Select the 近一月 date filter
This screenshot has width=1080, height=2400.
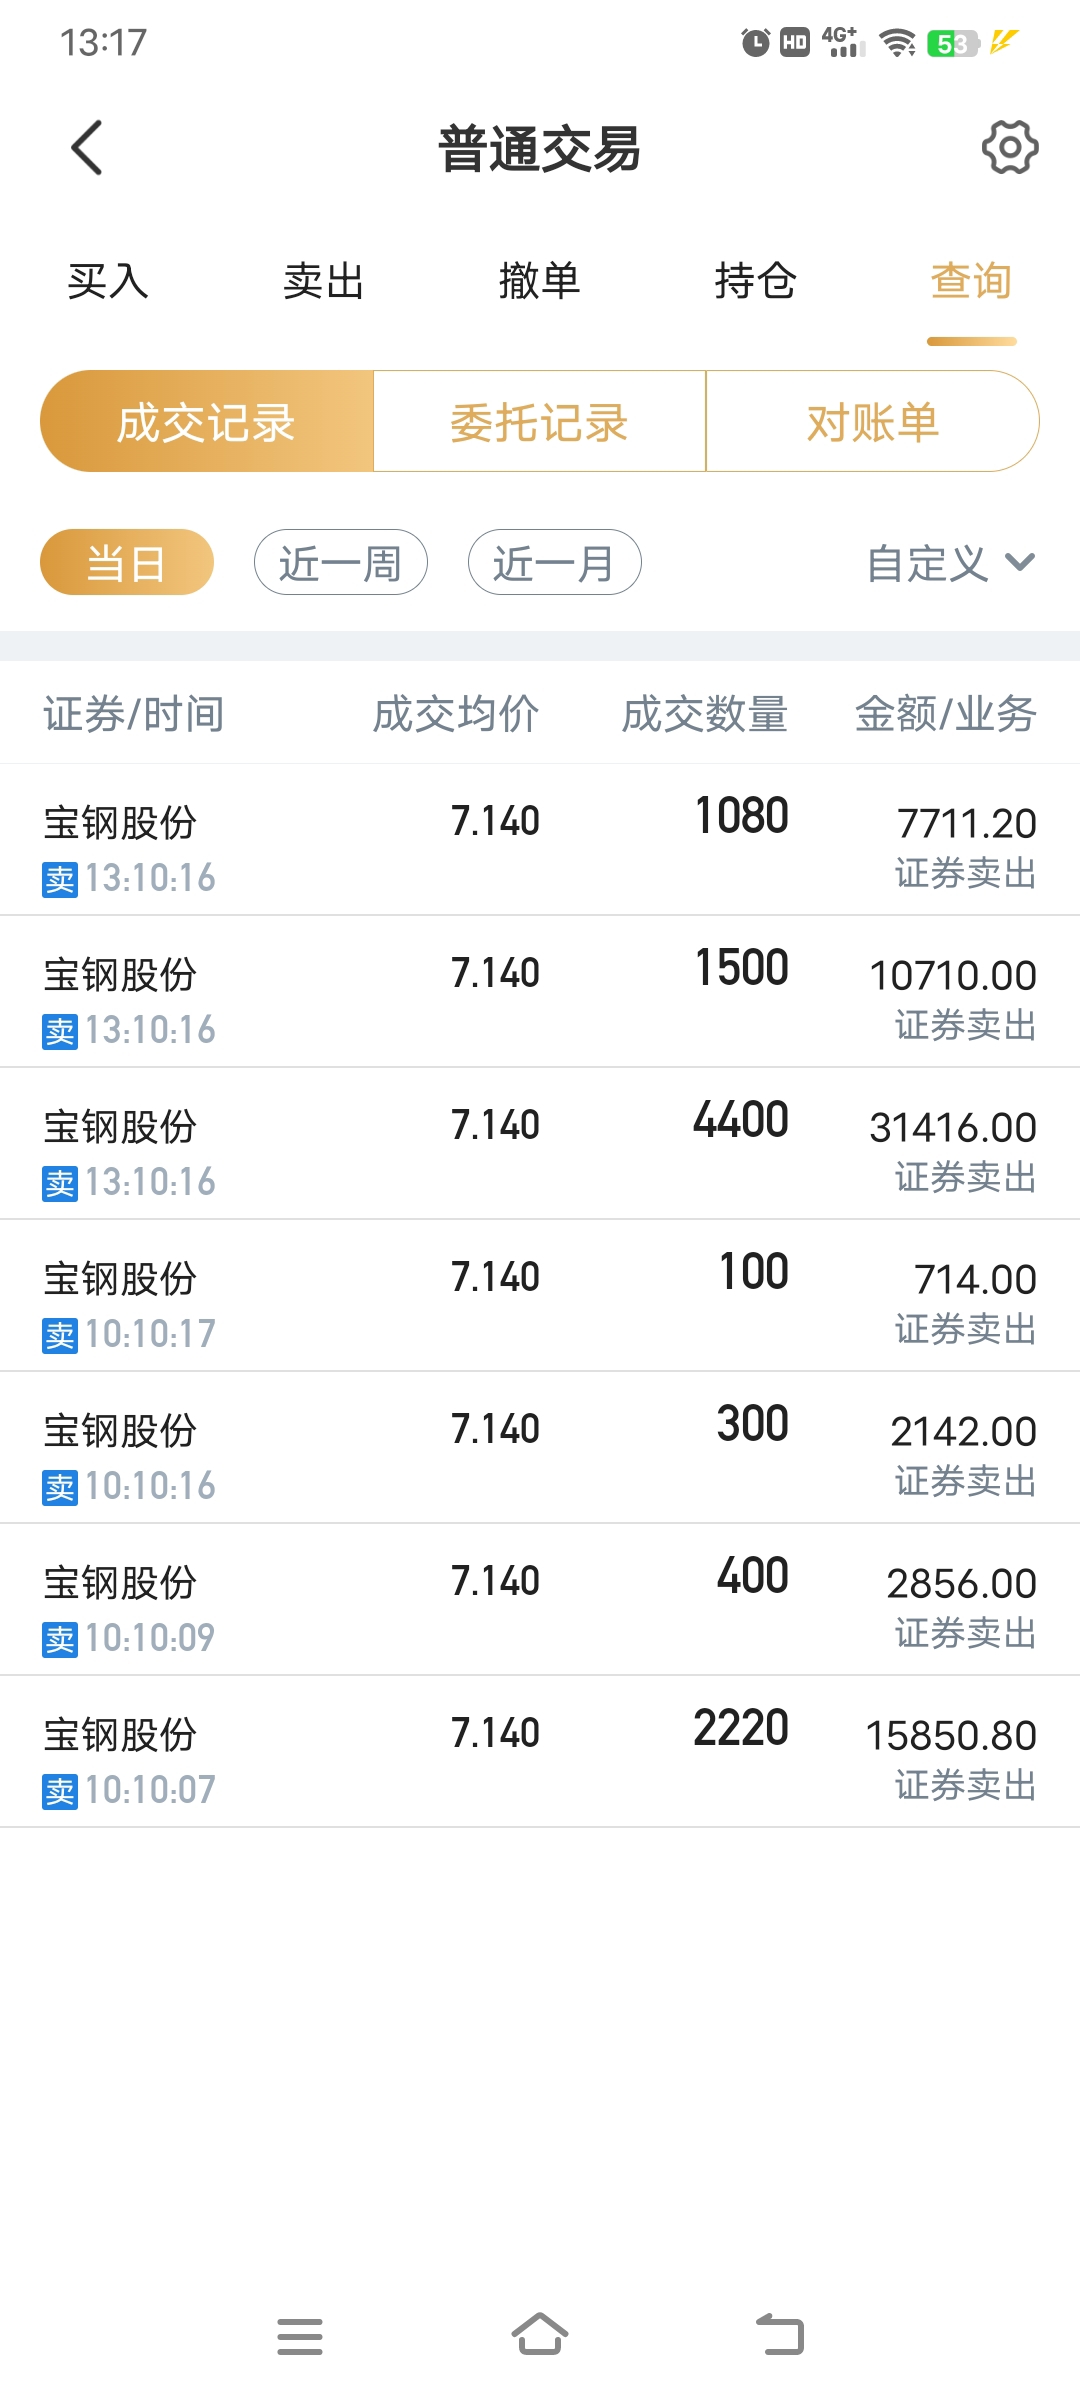tap(555, 562)
